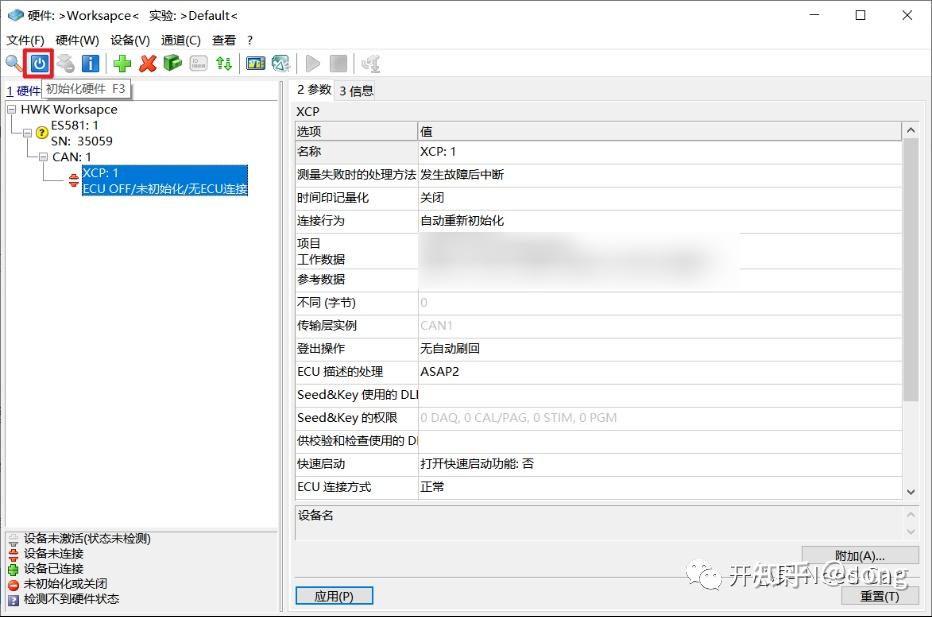
Task: Click the grayed stop square icon
Action: (x=338, y=63)
